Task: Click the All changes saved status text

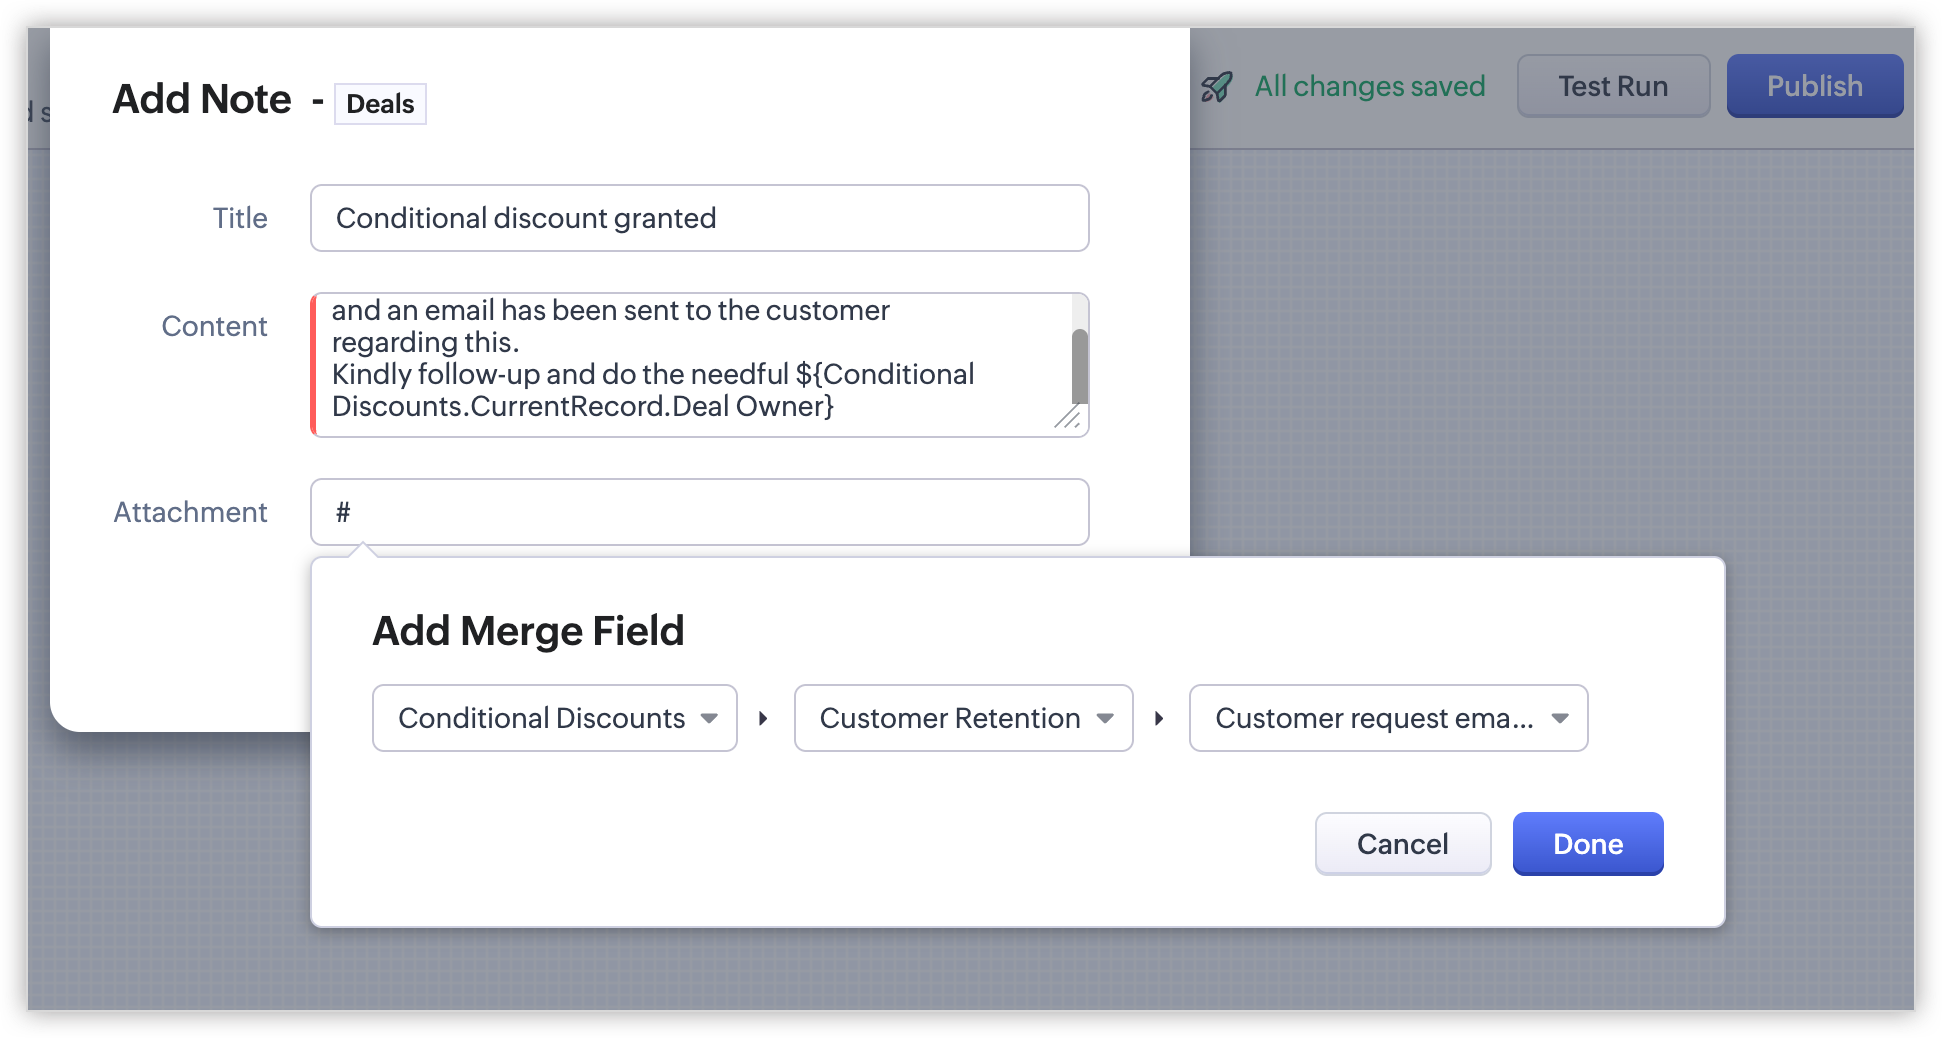Action: coord(1369,87)
